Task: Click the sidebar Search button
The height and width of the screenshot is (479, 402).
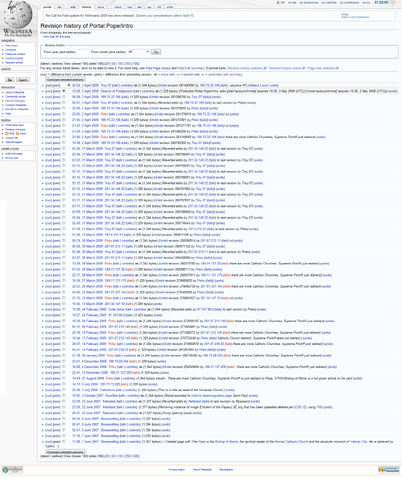Action: point(23,80)
